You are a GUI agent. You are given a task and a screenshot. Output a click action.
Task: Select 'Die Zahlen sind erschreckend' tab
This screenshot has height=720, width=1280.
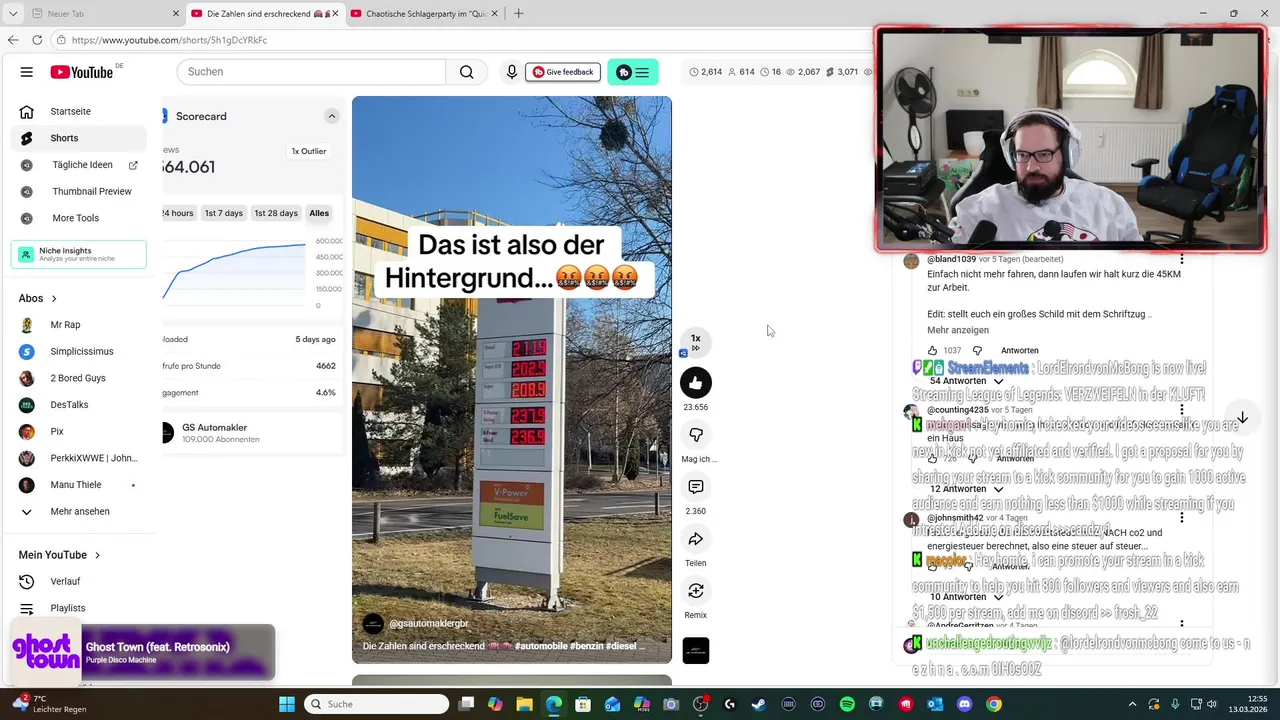coord(265,14)
